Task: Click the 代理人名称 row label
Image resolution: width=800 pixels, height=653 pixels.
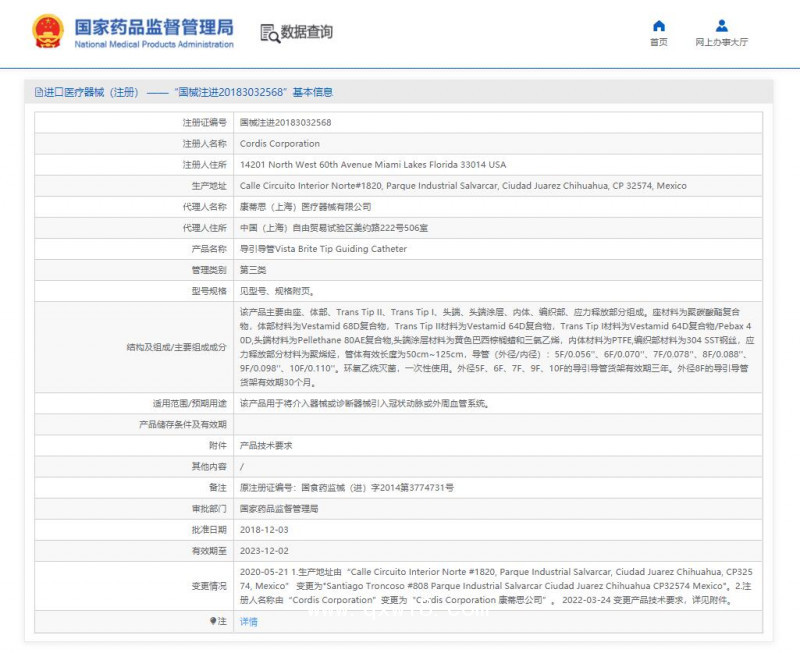Action: (x=205, y=207)
